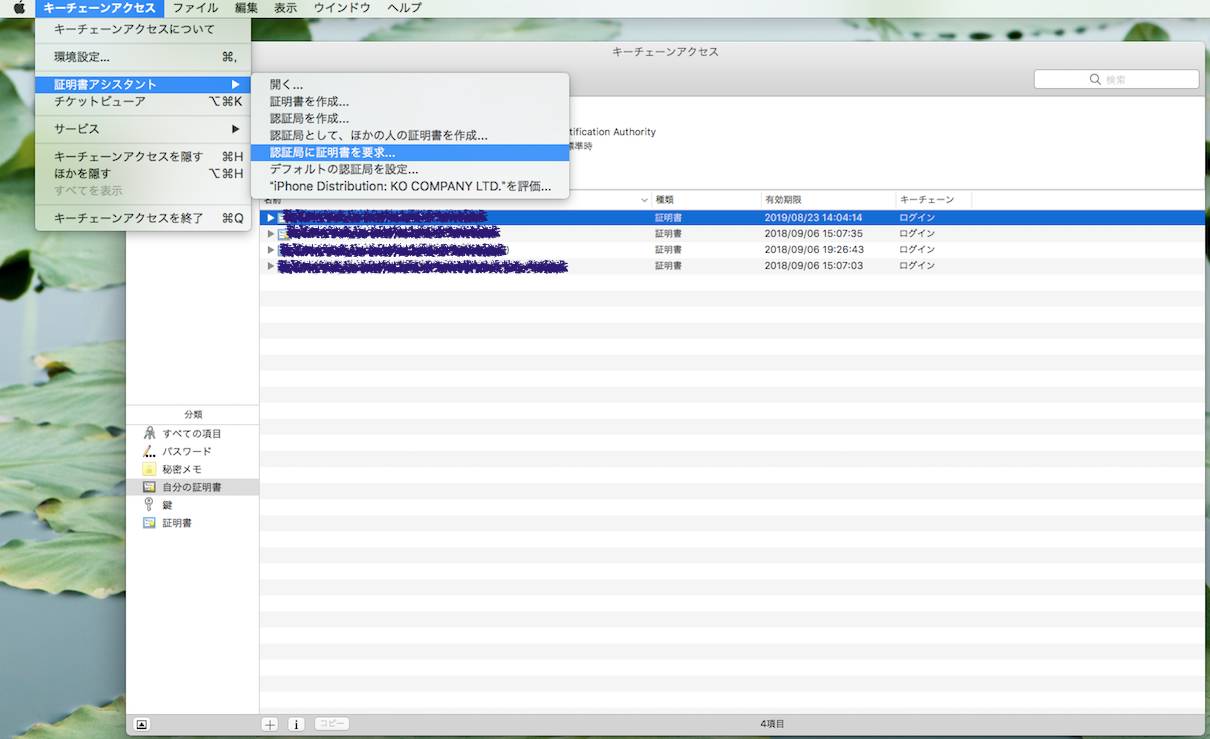Image resolution: width=1210 pixels, height=739 pixels.
Task: Open the ヘルプ menu
Action: [x=404, y=8]
